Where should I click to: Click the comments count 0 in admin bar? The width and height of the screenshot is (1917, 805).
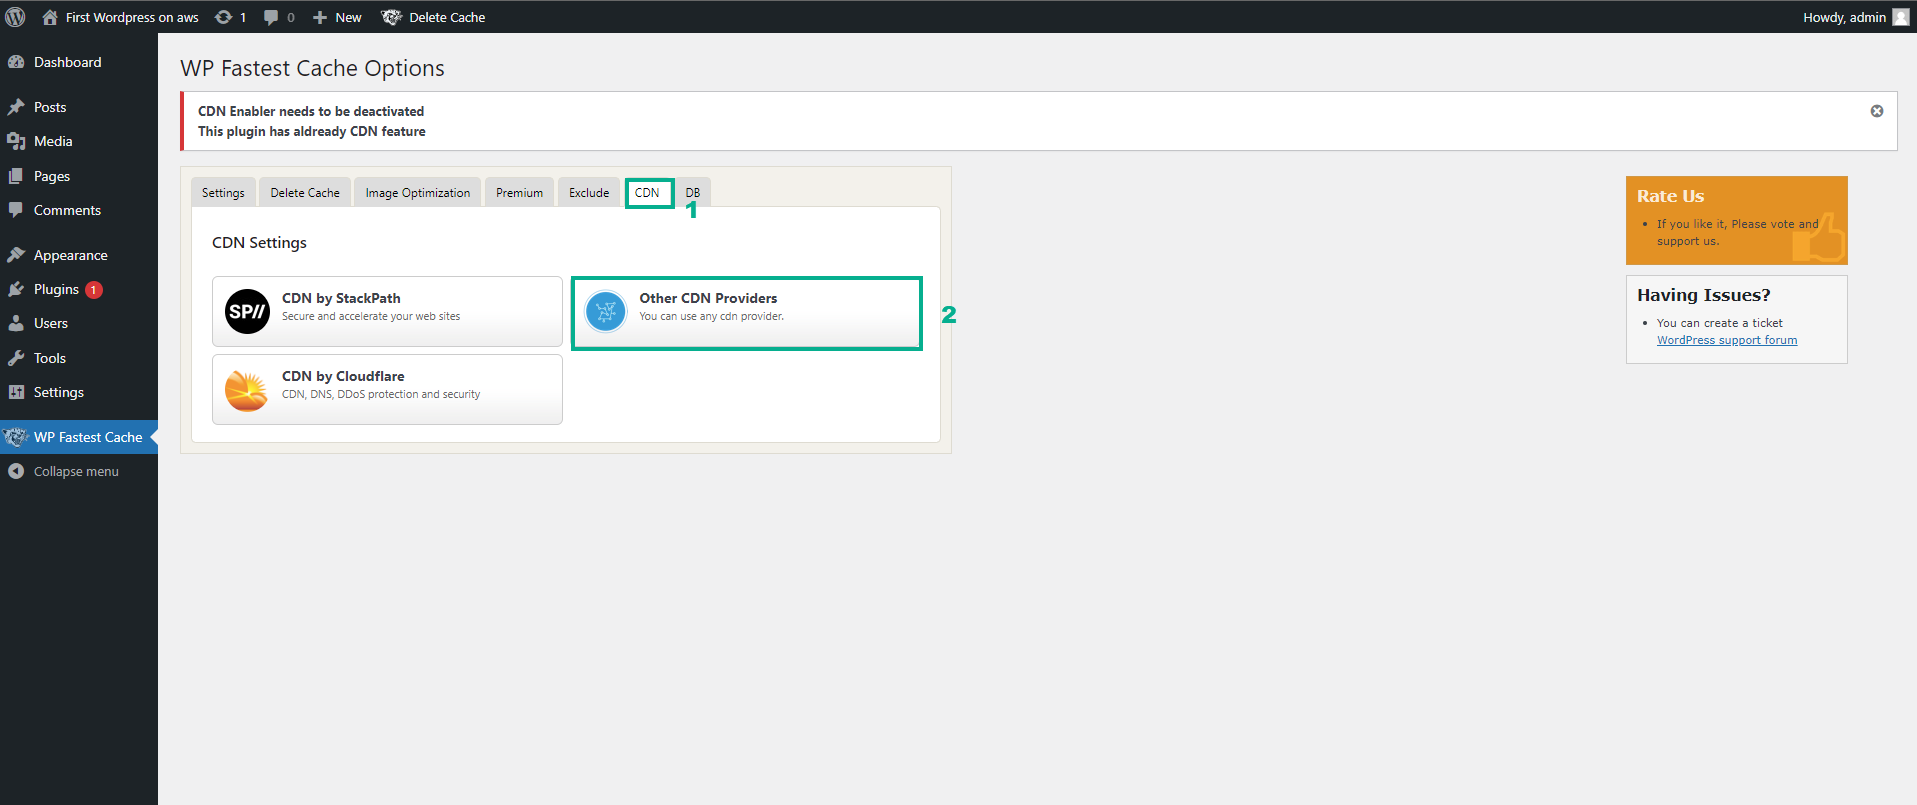click(x=291, y=17)
